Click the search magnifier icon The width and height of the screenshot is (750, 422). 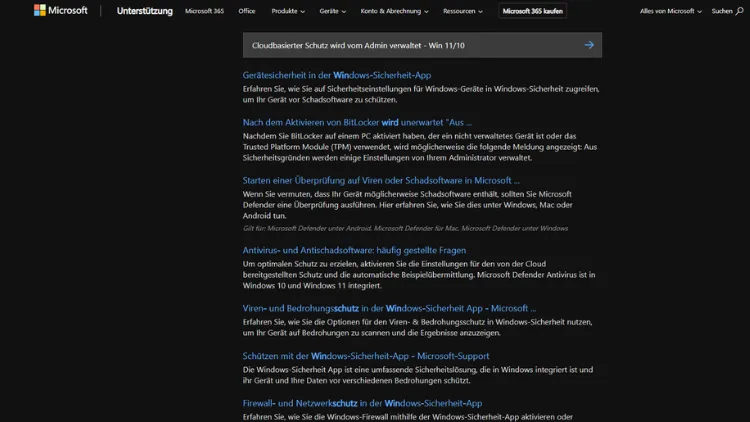739,11
